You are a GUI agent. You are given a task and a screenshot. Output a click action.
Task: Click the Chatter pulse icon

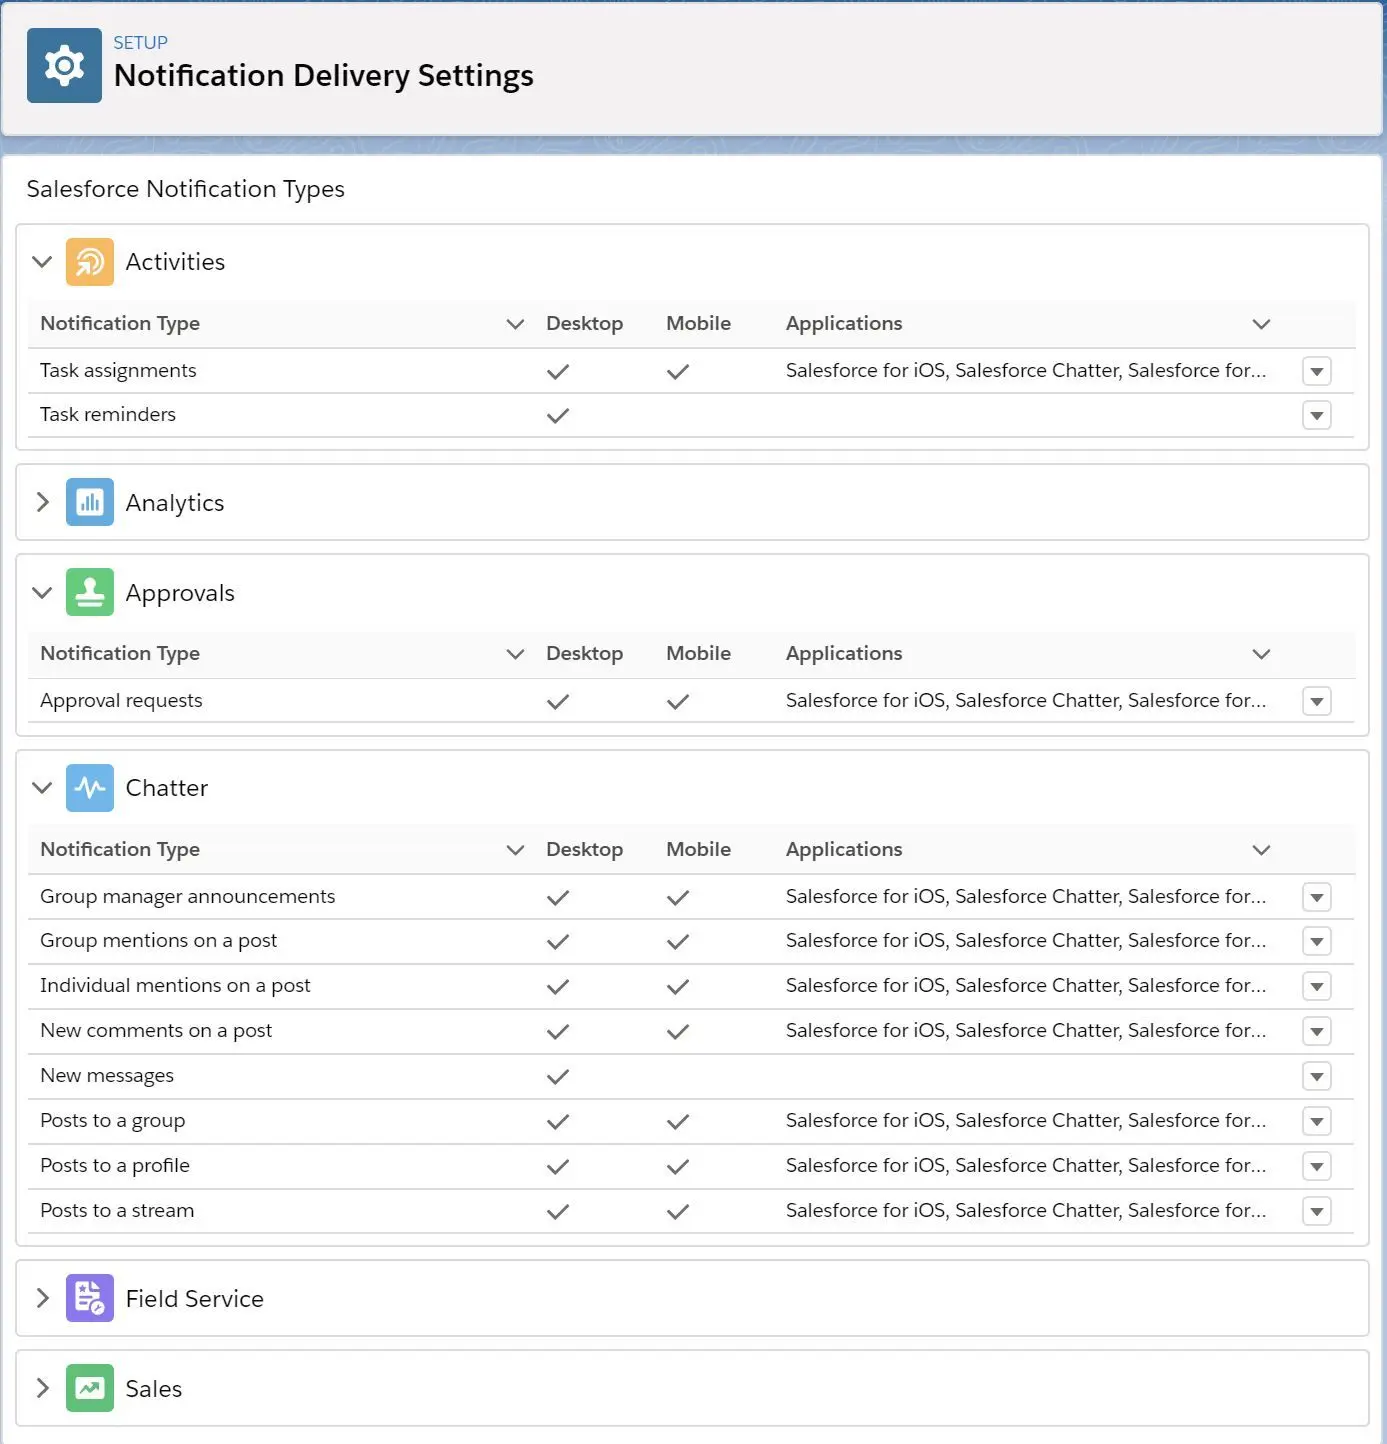[x=90, y=788]
